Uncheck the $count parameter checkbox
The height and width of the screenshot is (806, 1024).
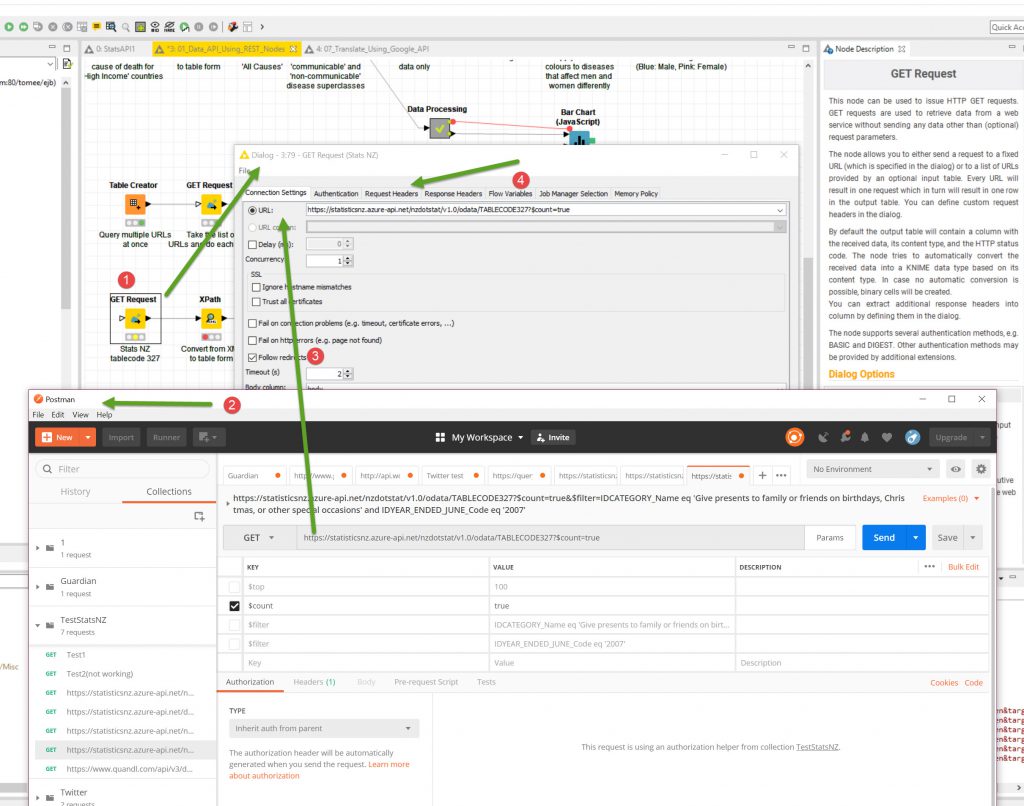point(234,606)
